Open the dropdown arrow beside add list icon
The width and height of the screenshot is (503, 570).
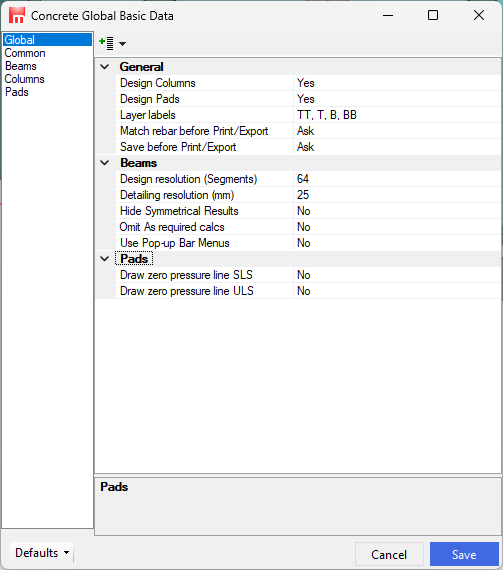pyautogui.click(x=122, y=44)
